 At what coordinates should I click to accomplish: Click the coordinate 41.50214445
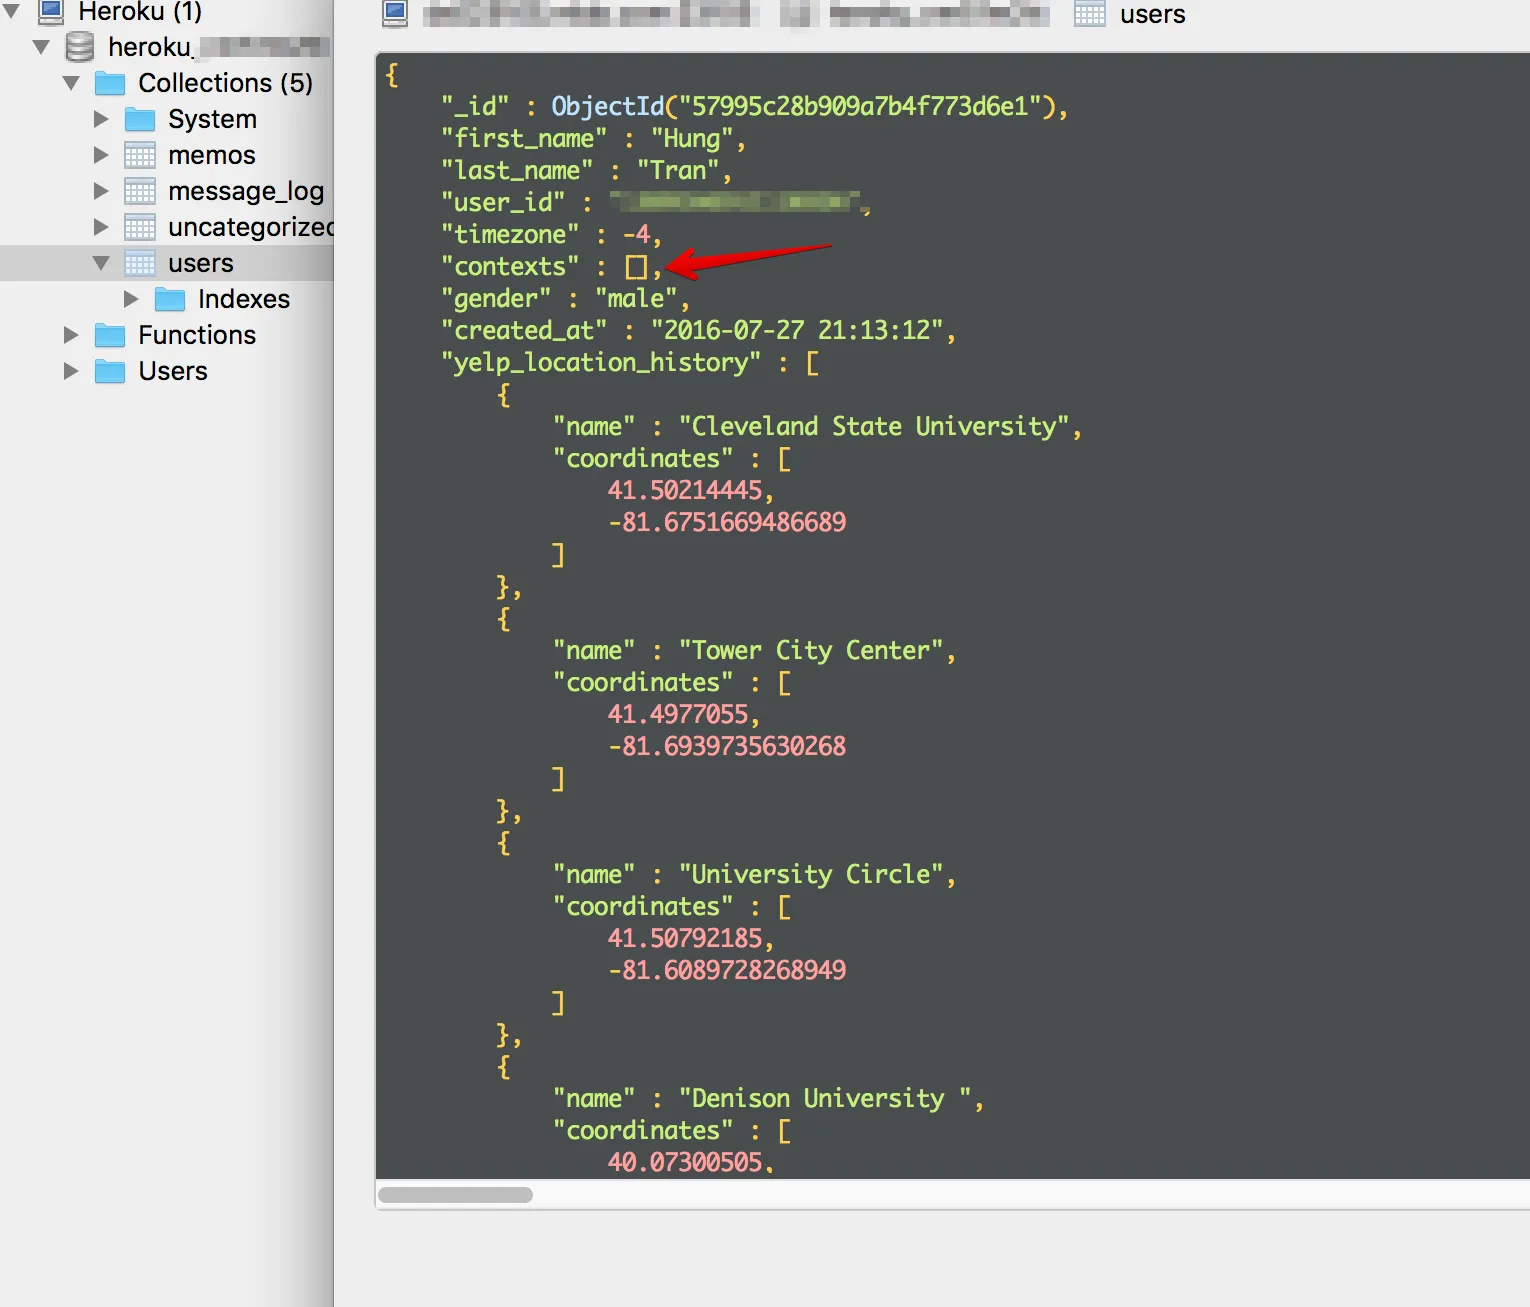click(685, 490)
